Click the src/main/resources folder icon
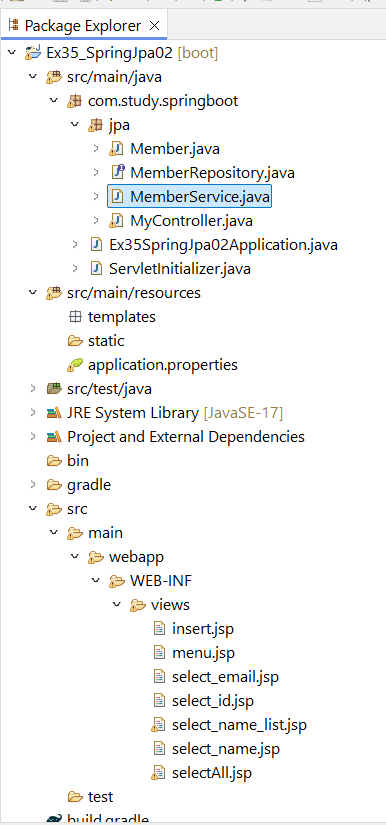Viewport: 386px width, 825px height. click(54, 293)
